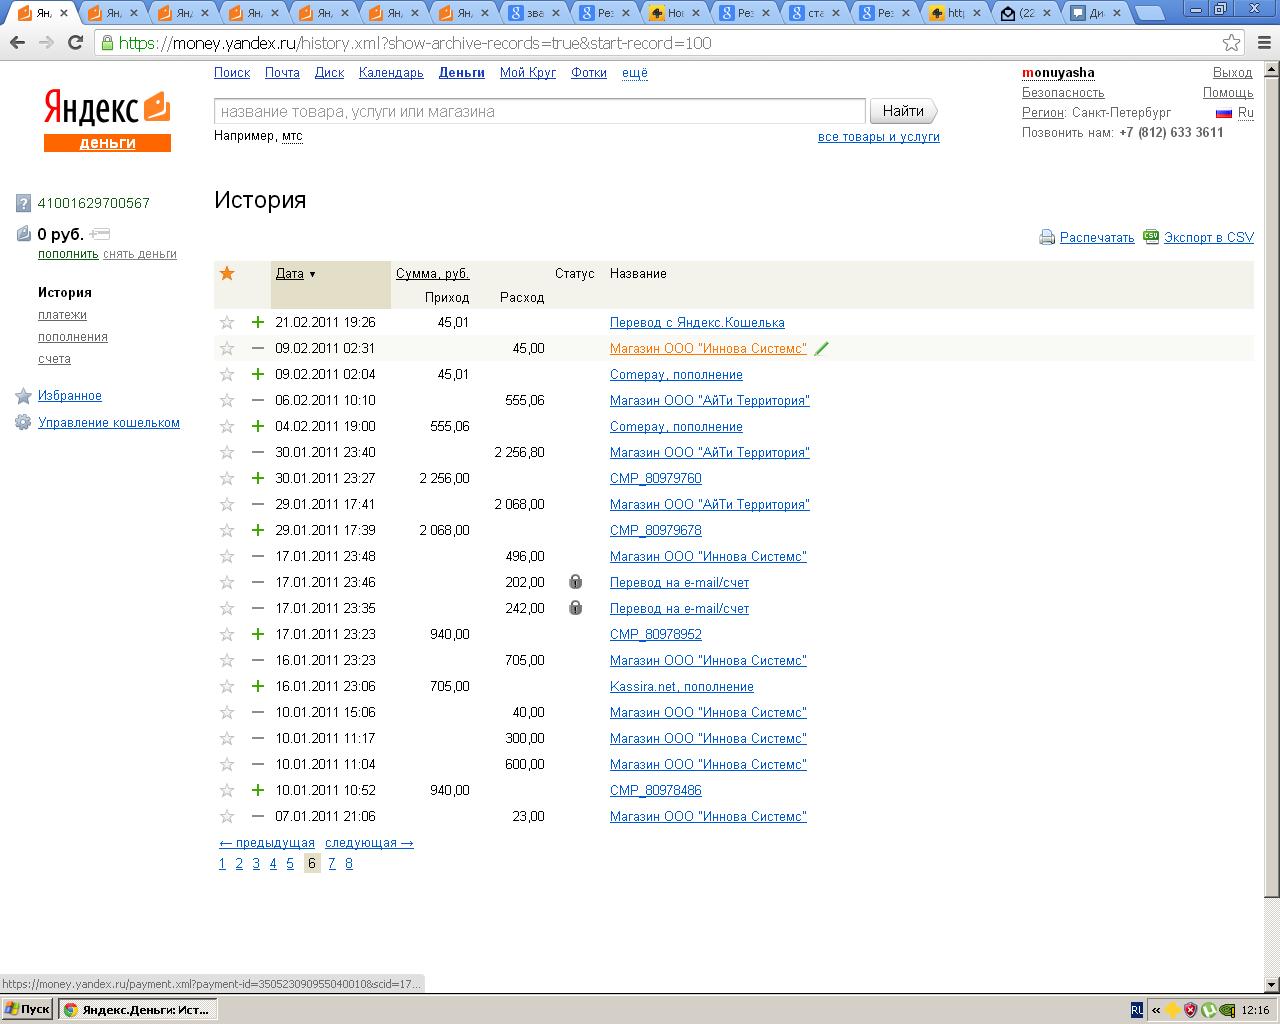Star the 09.02.2011 02:31 transaction
The height and width of the screenshot is (1024, 1280).
(227, 348)
